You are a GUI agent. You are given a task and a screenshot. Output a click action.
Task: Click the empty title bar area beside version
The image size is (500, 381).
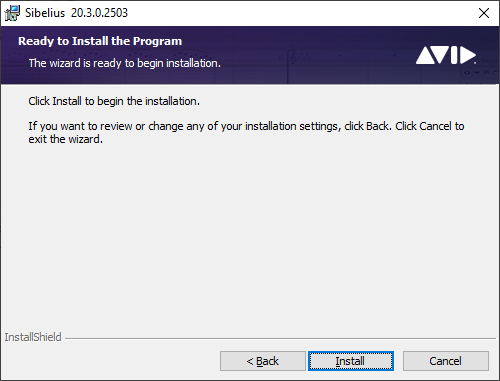point(300,13)
